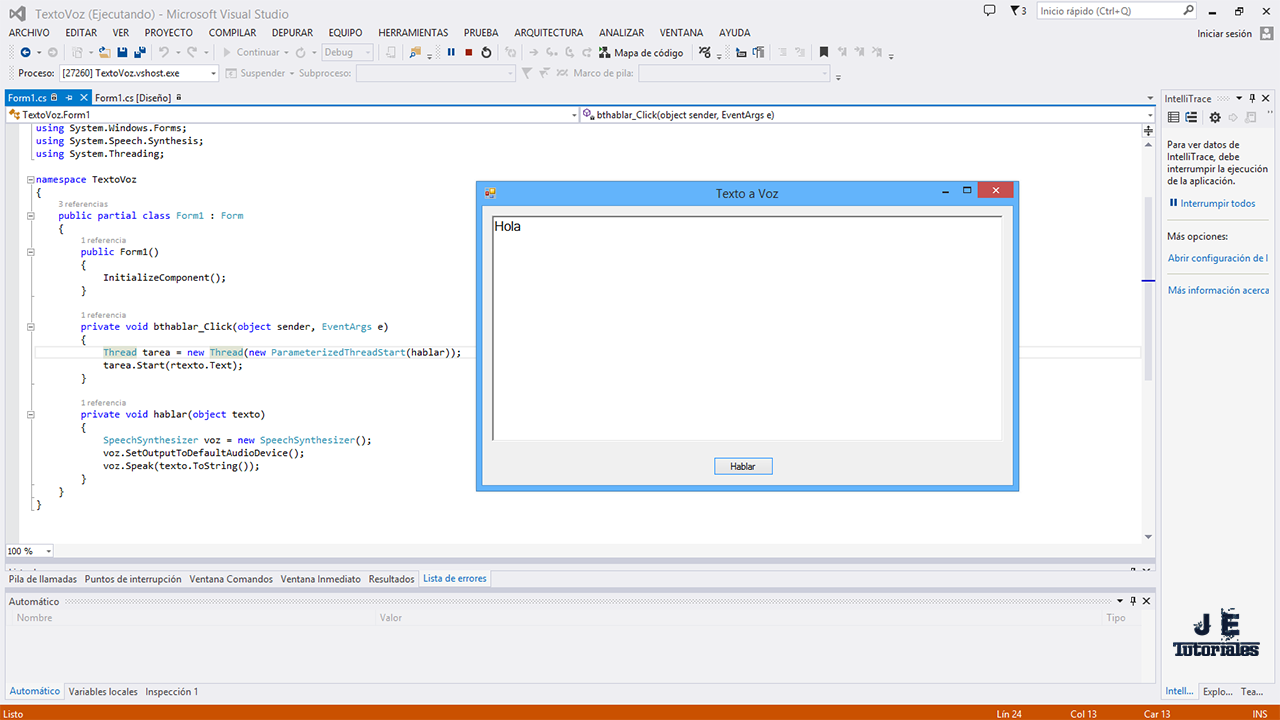Close the IntelliTrace panel
Viewport: 1280px width, 720px height.
click(1266, 98)
